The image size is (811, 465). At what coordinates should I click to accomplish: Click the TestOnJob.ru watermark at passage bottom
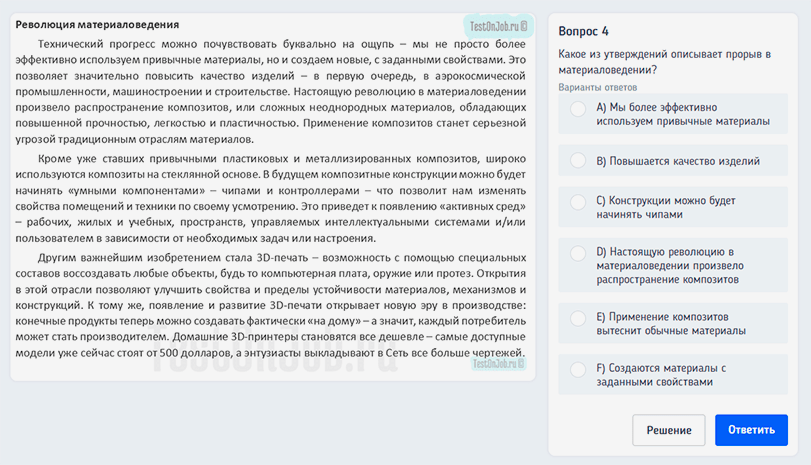click(x=498, y=365)
